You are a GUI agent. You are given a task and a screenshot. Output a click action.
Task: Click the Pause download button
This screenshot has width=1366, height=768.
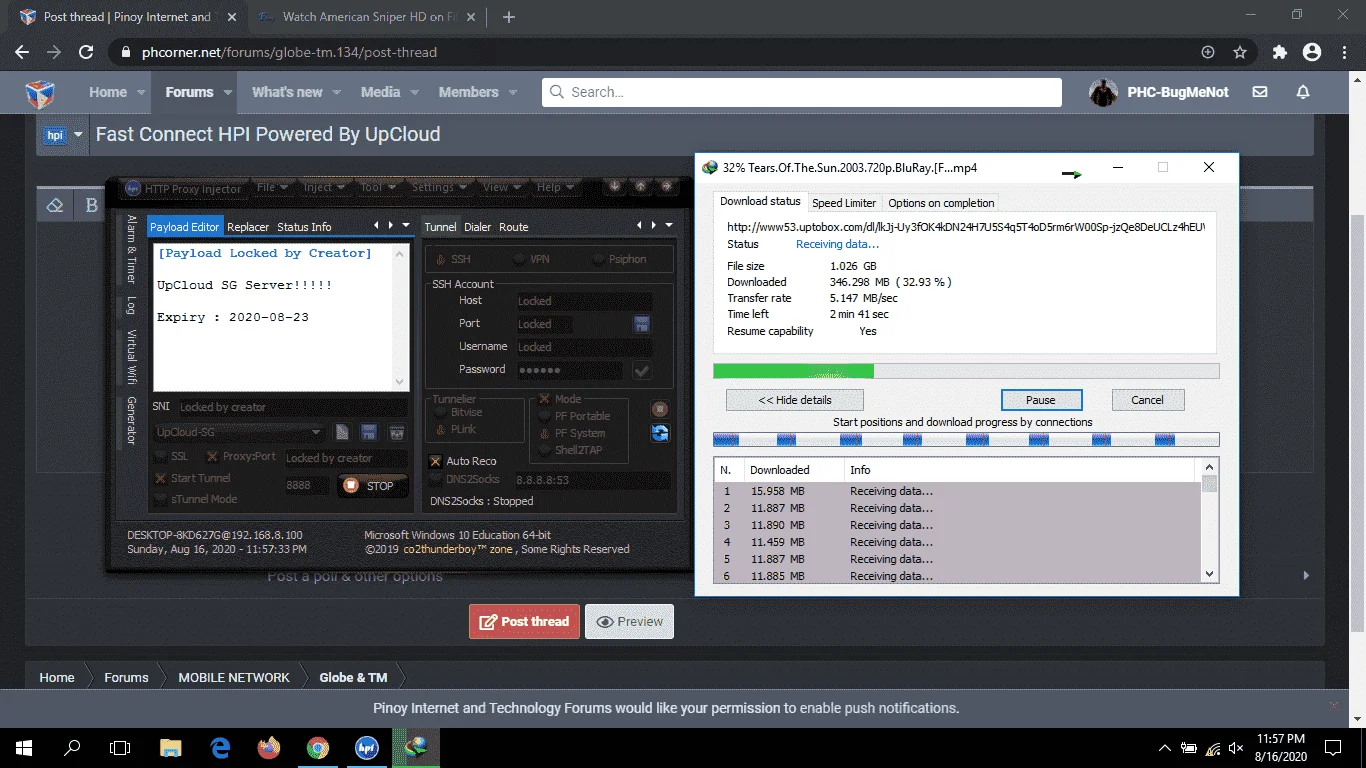(1041, 400)
